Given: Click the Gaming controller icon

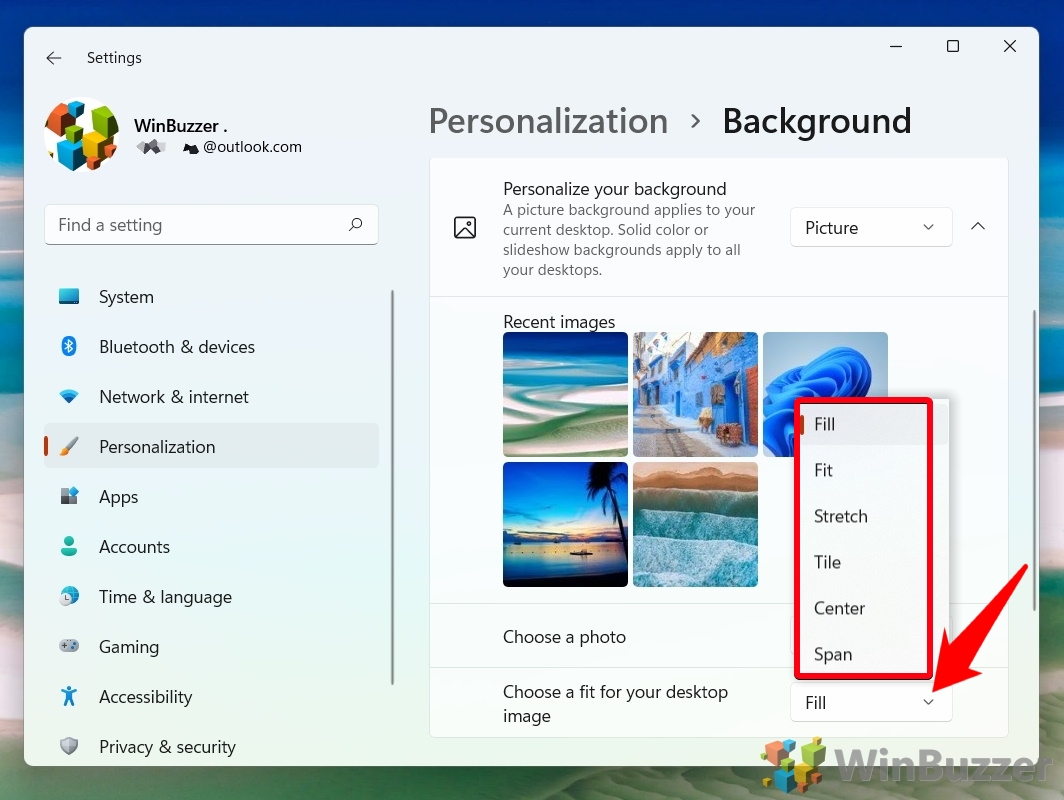Looking at the screenshot, I should 69,647.
